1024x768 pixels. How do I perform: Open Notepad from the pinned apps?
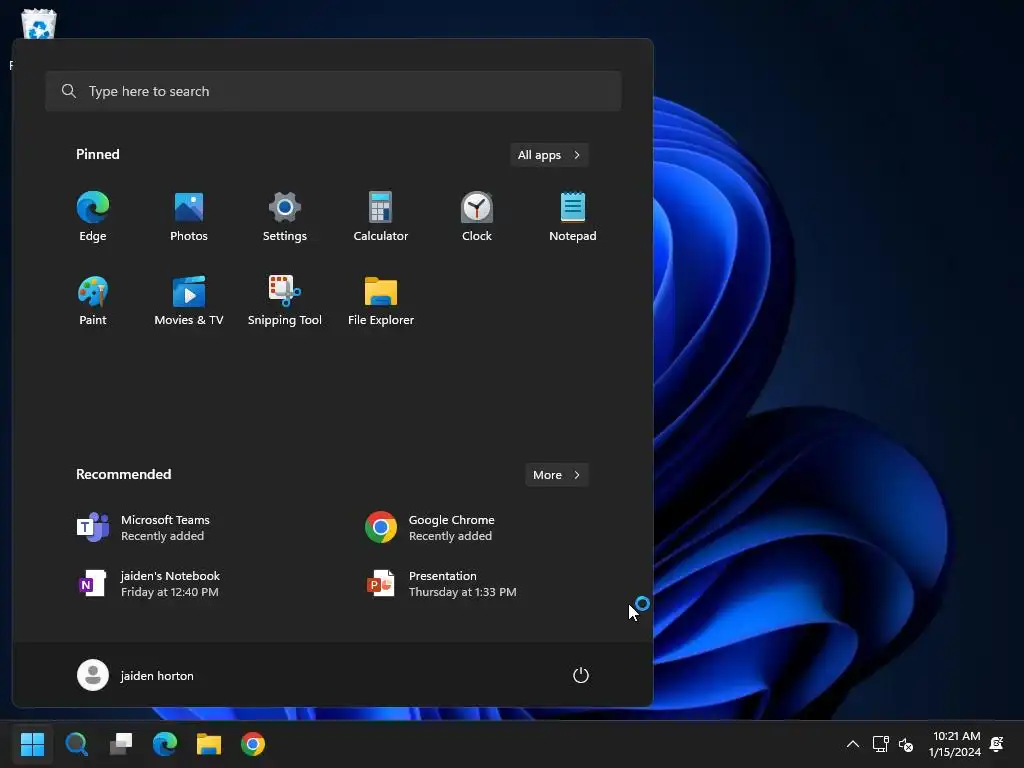(x=573, y=217)
